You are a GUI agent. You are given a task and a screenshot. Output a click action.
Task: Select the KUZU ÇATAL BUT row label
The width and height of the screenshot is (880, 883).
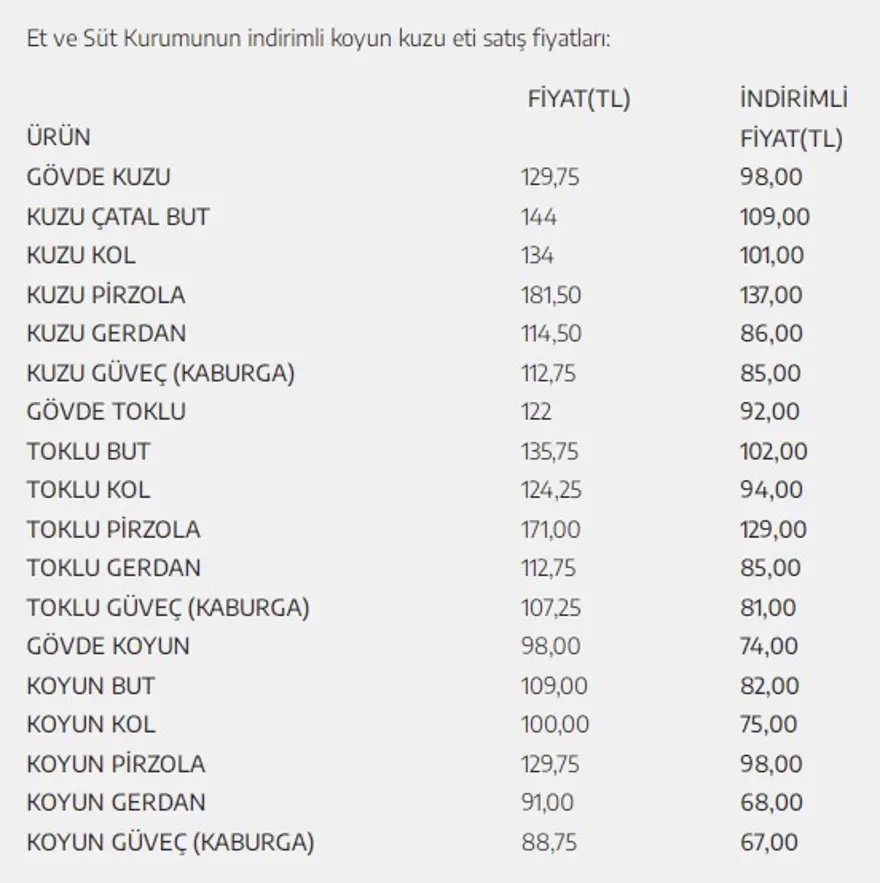click(118, 217)
